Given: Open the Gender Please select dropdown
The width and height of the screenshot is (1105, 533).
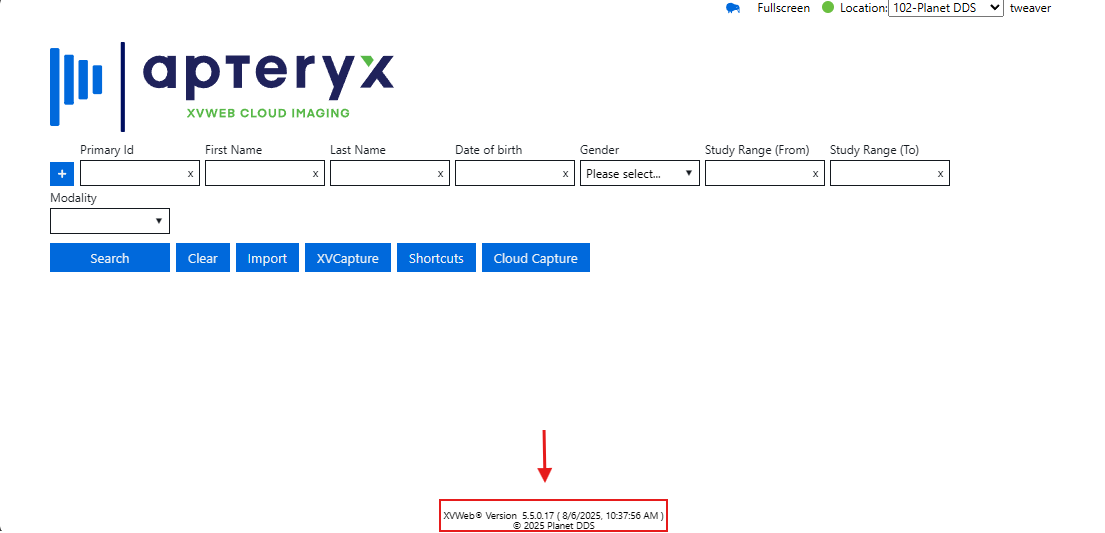Looking at the screenshot, I should click(x=640, y=173).
